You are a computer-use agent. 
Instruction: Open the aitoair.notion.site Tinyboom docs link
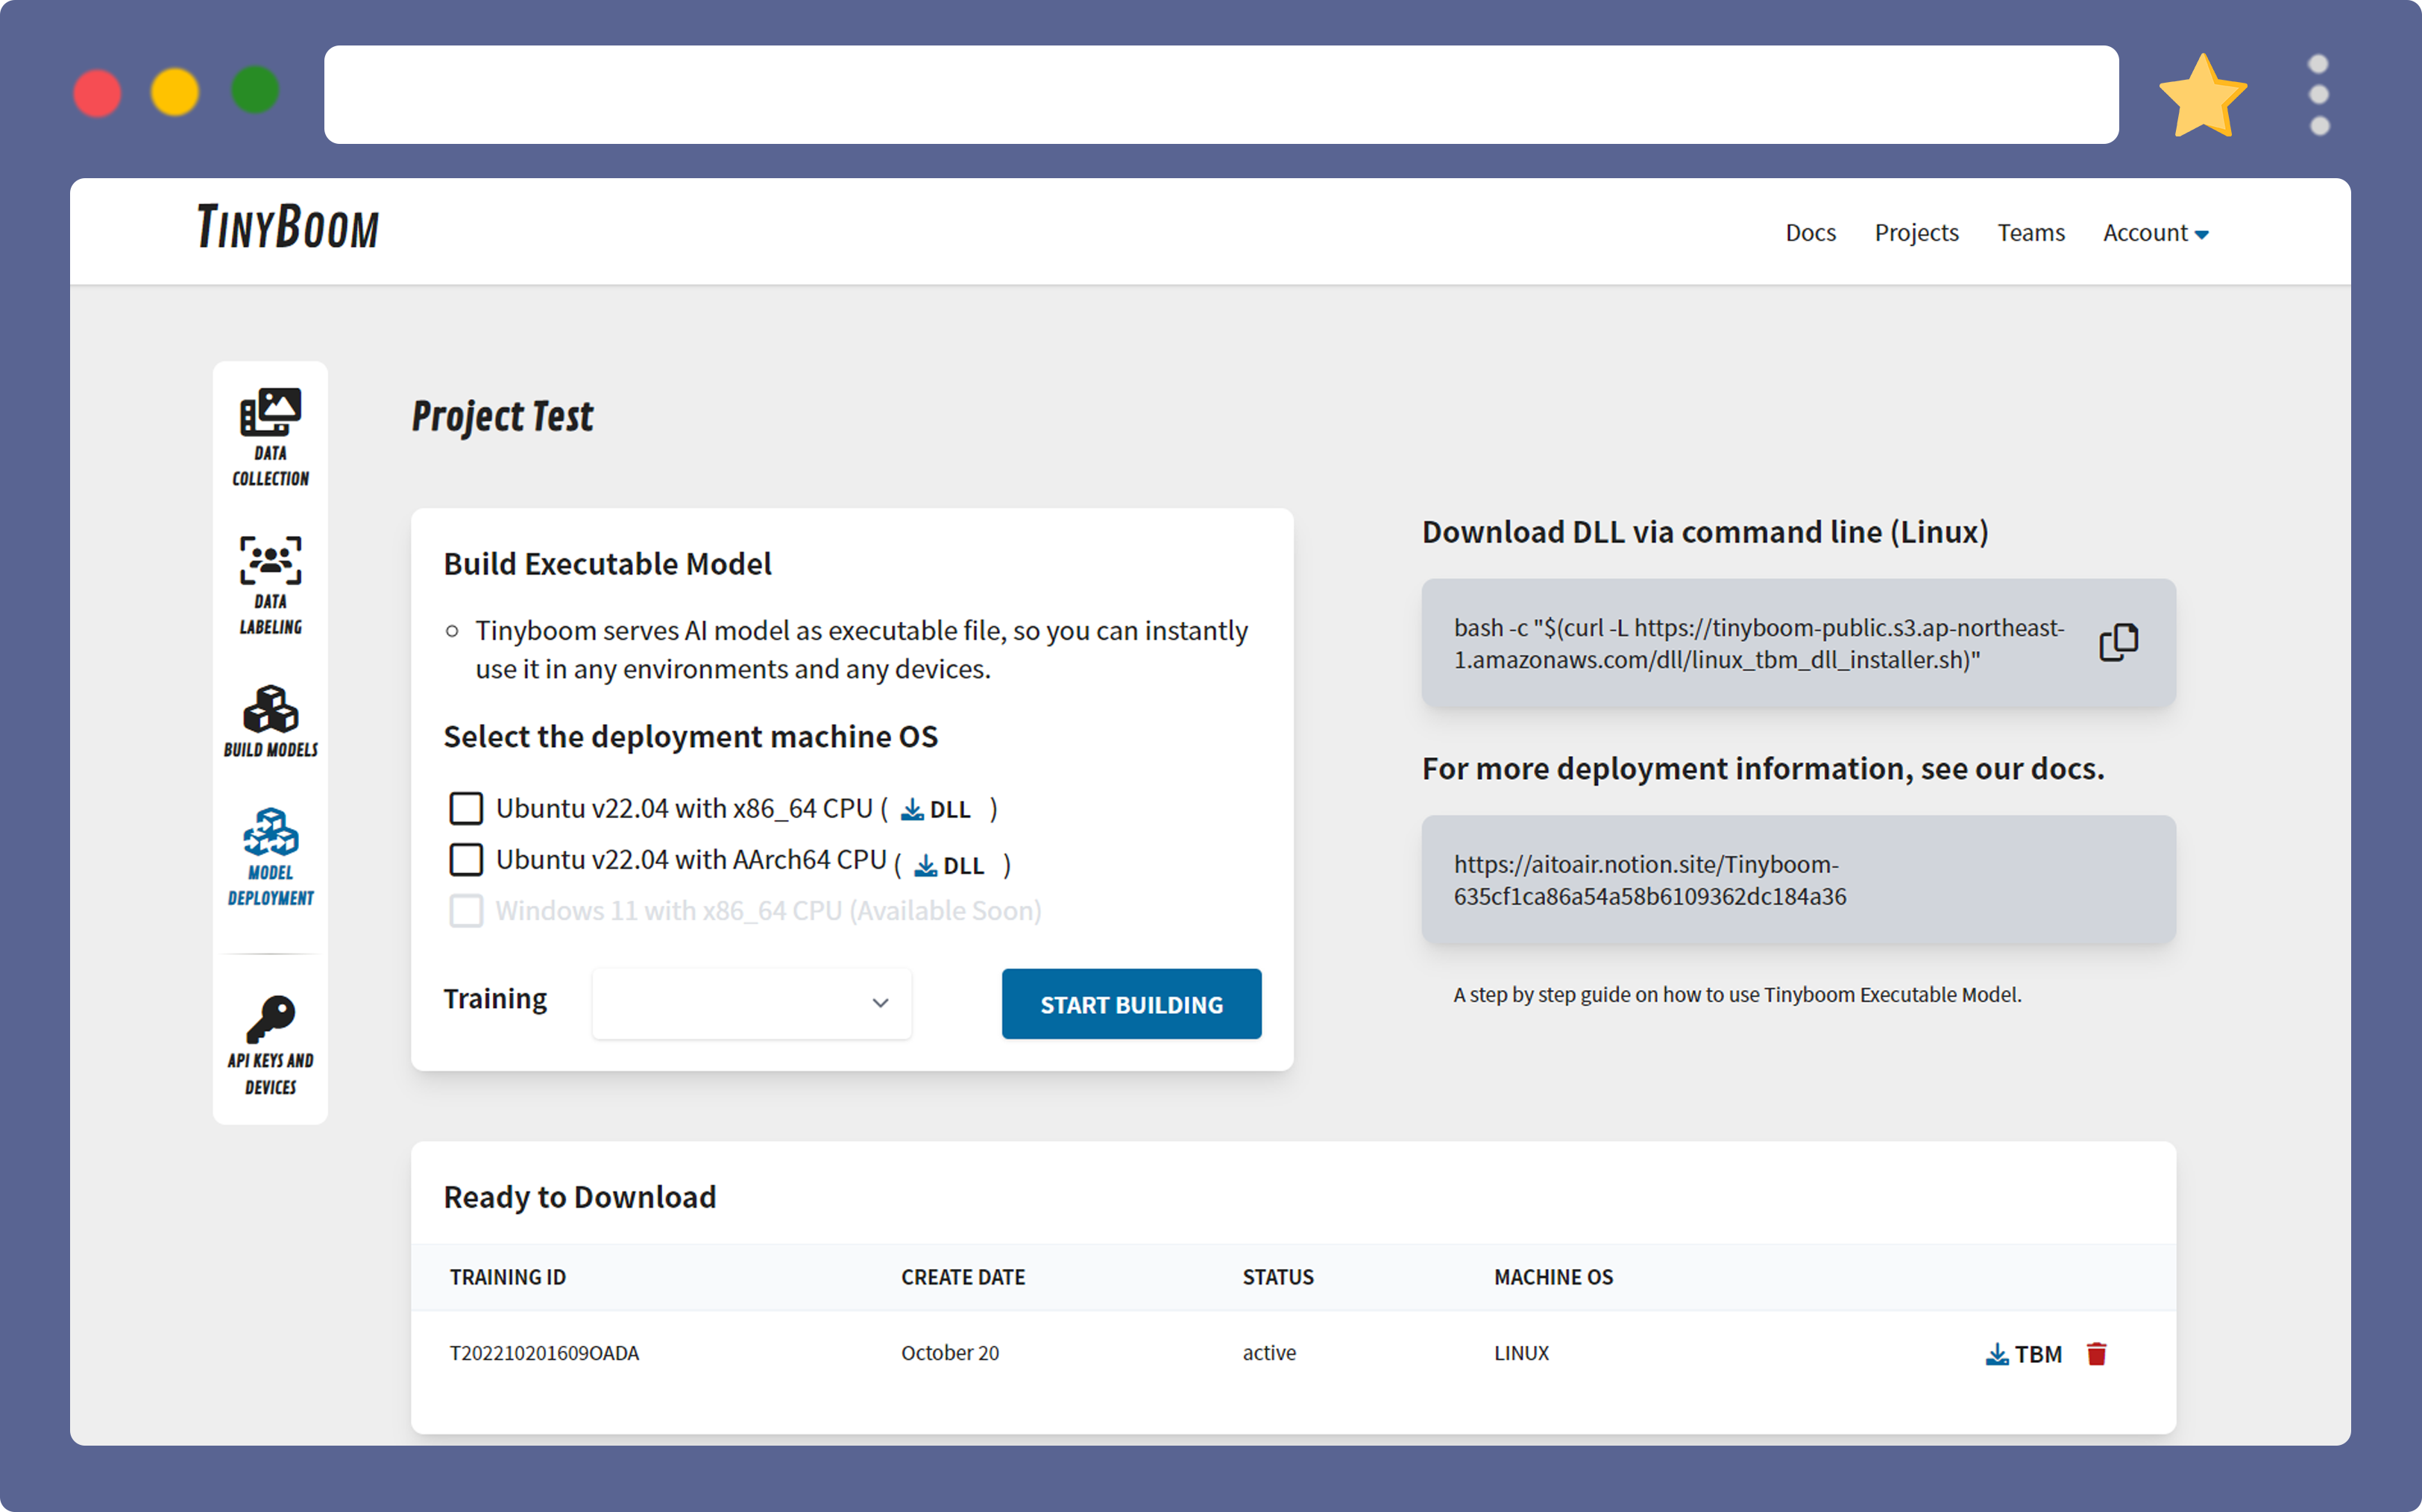pyautogui.click(x=1650, y=880)
